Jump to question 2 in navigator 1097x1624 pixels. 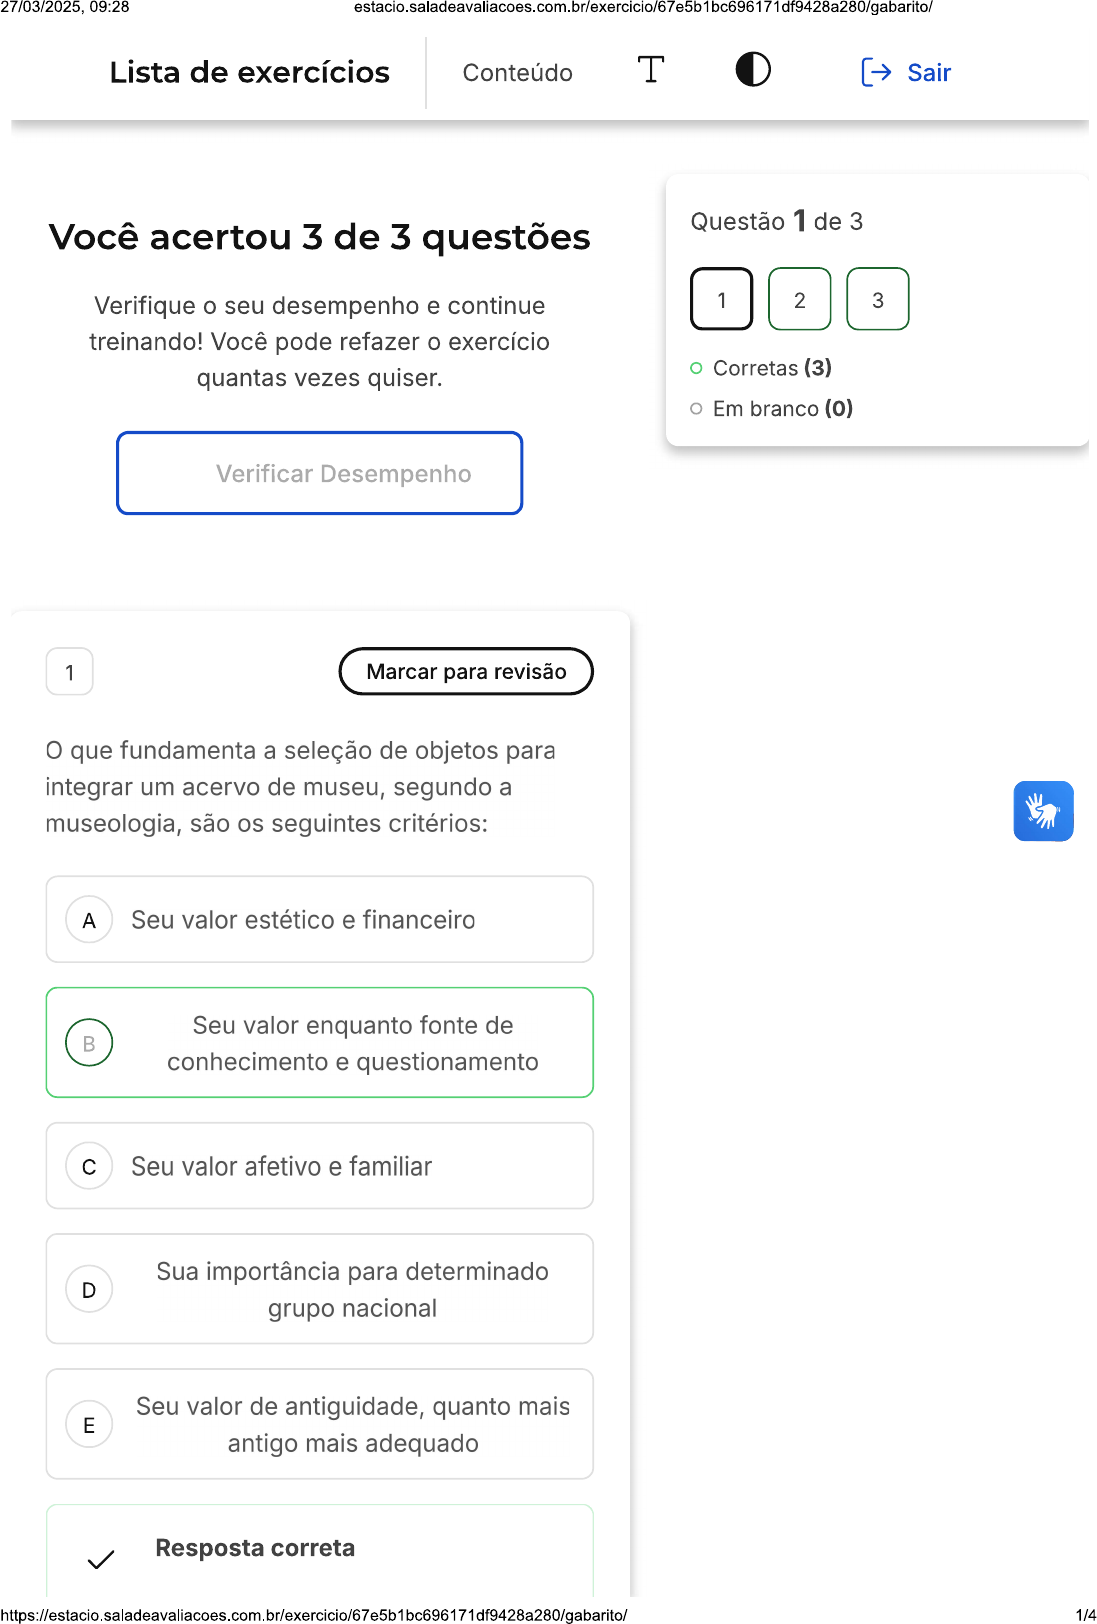[799, 299]
